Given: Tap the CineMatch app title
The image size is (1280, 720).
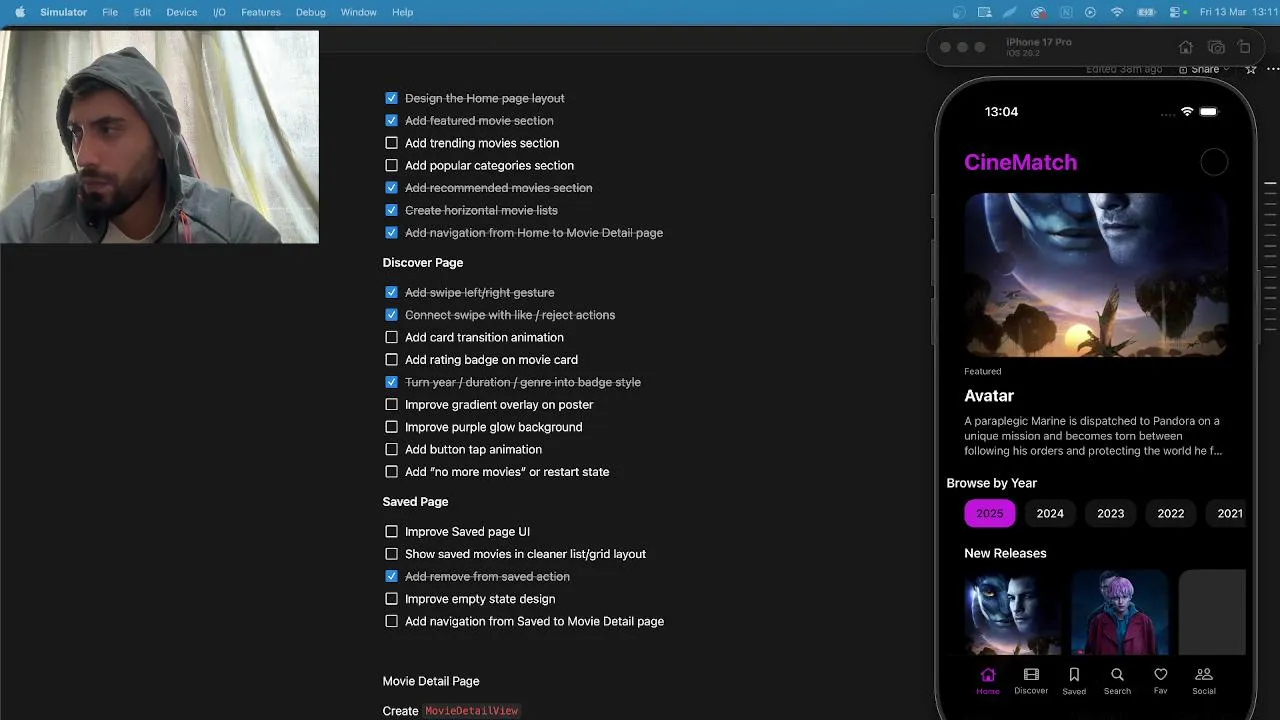Looking at the screenshot, I should (x=1020, y=162).
